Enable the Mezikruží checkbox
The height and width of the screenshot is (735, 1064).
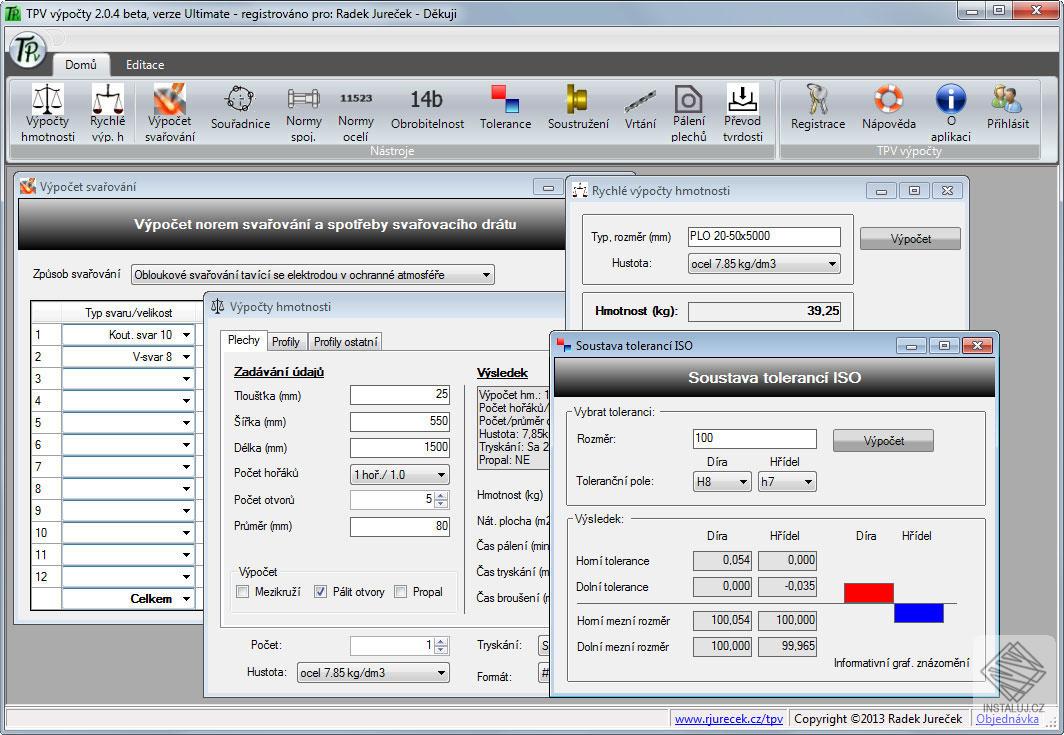click(243, 592)
